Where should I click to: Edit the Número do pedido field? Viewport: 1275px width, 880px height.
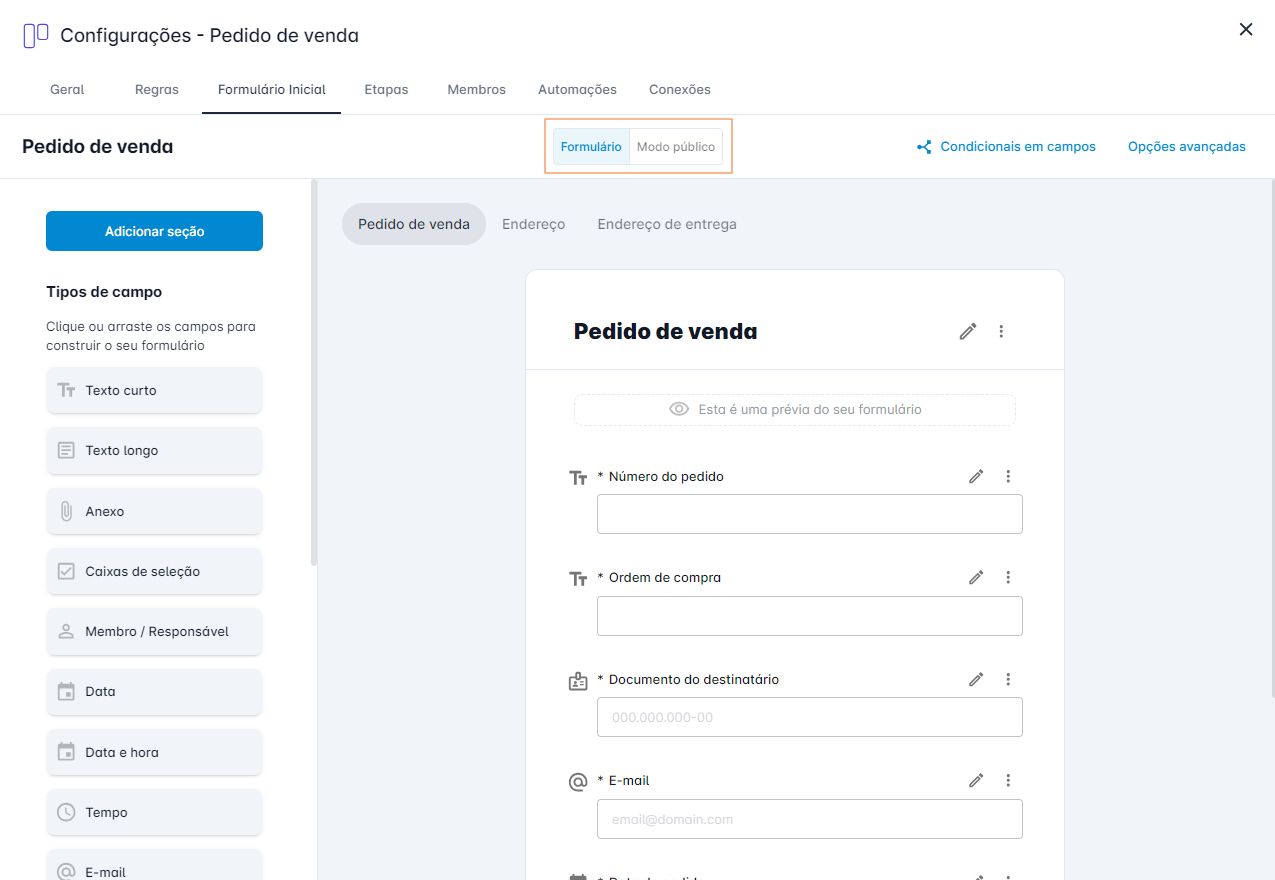(976, 476)
